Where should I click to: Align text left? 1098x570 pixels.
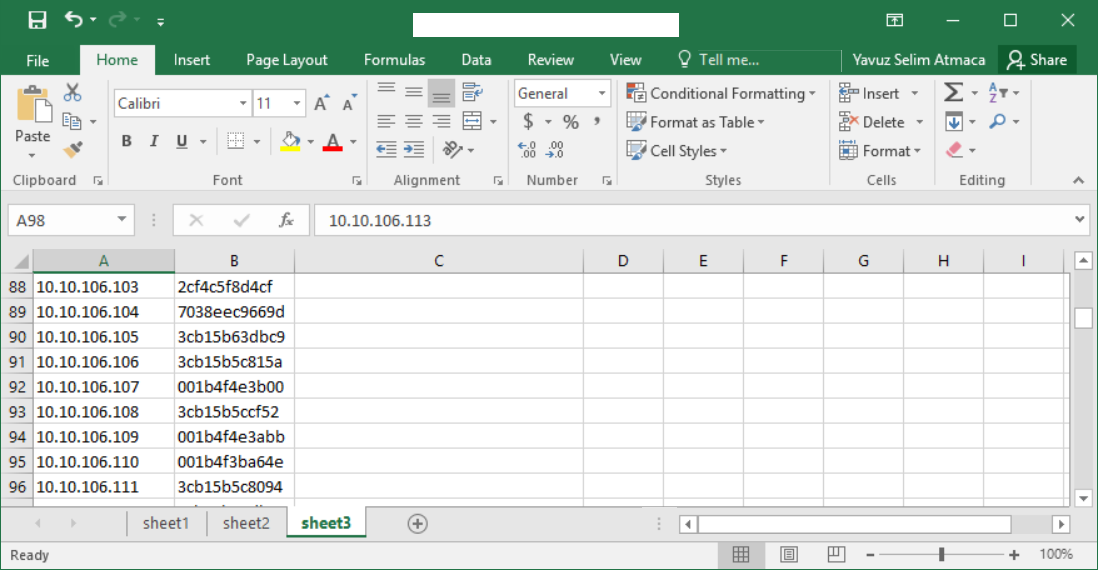[x=387, y=121]
